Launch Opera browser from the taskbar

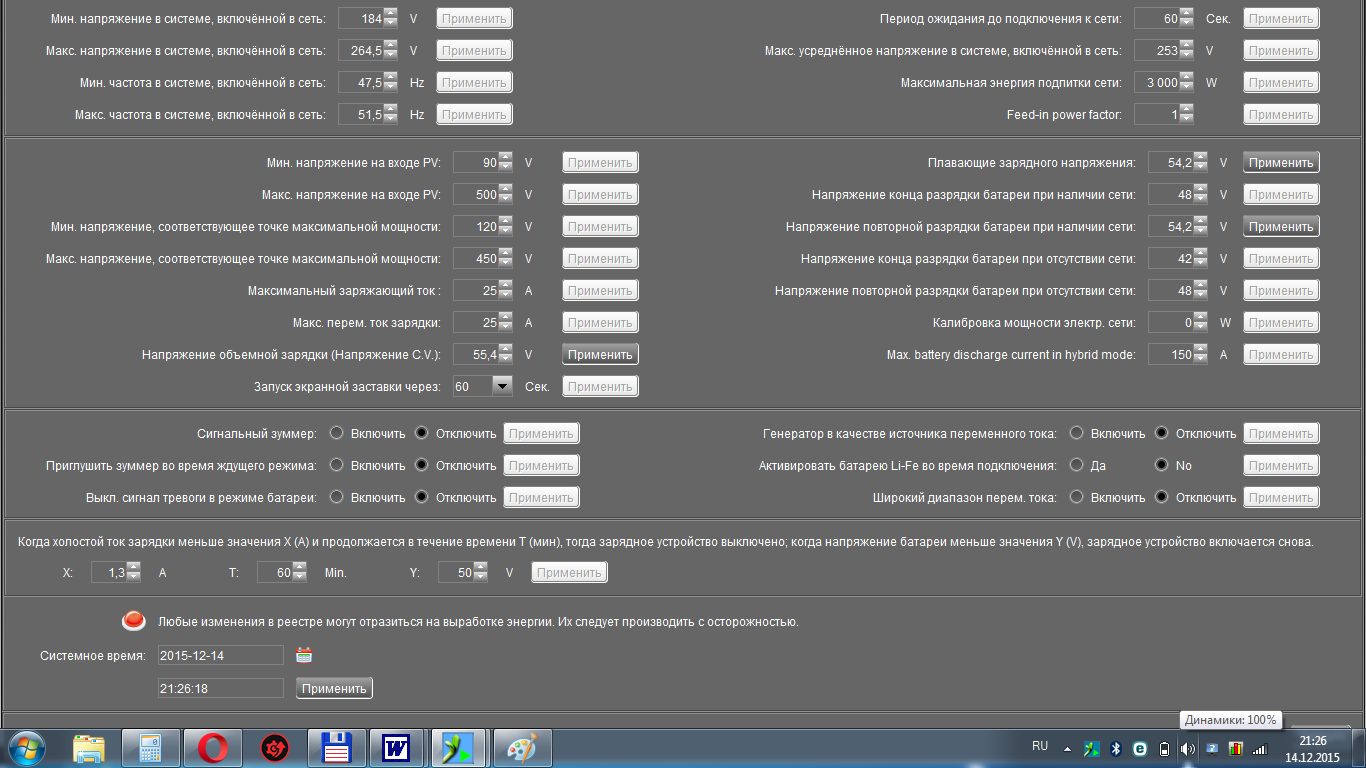(x=213, y=748)
